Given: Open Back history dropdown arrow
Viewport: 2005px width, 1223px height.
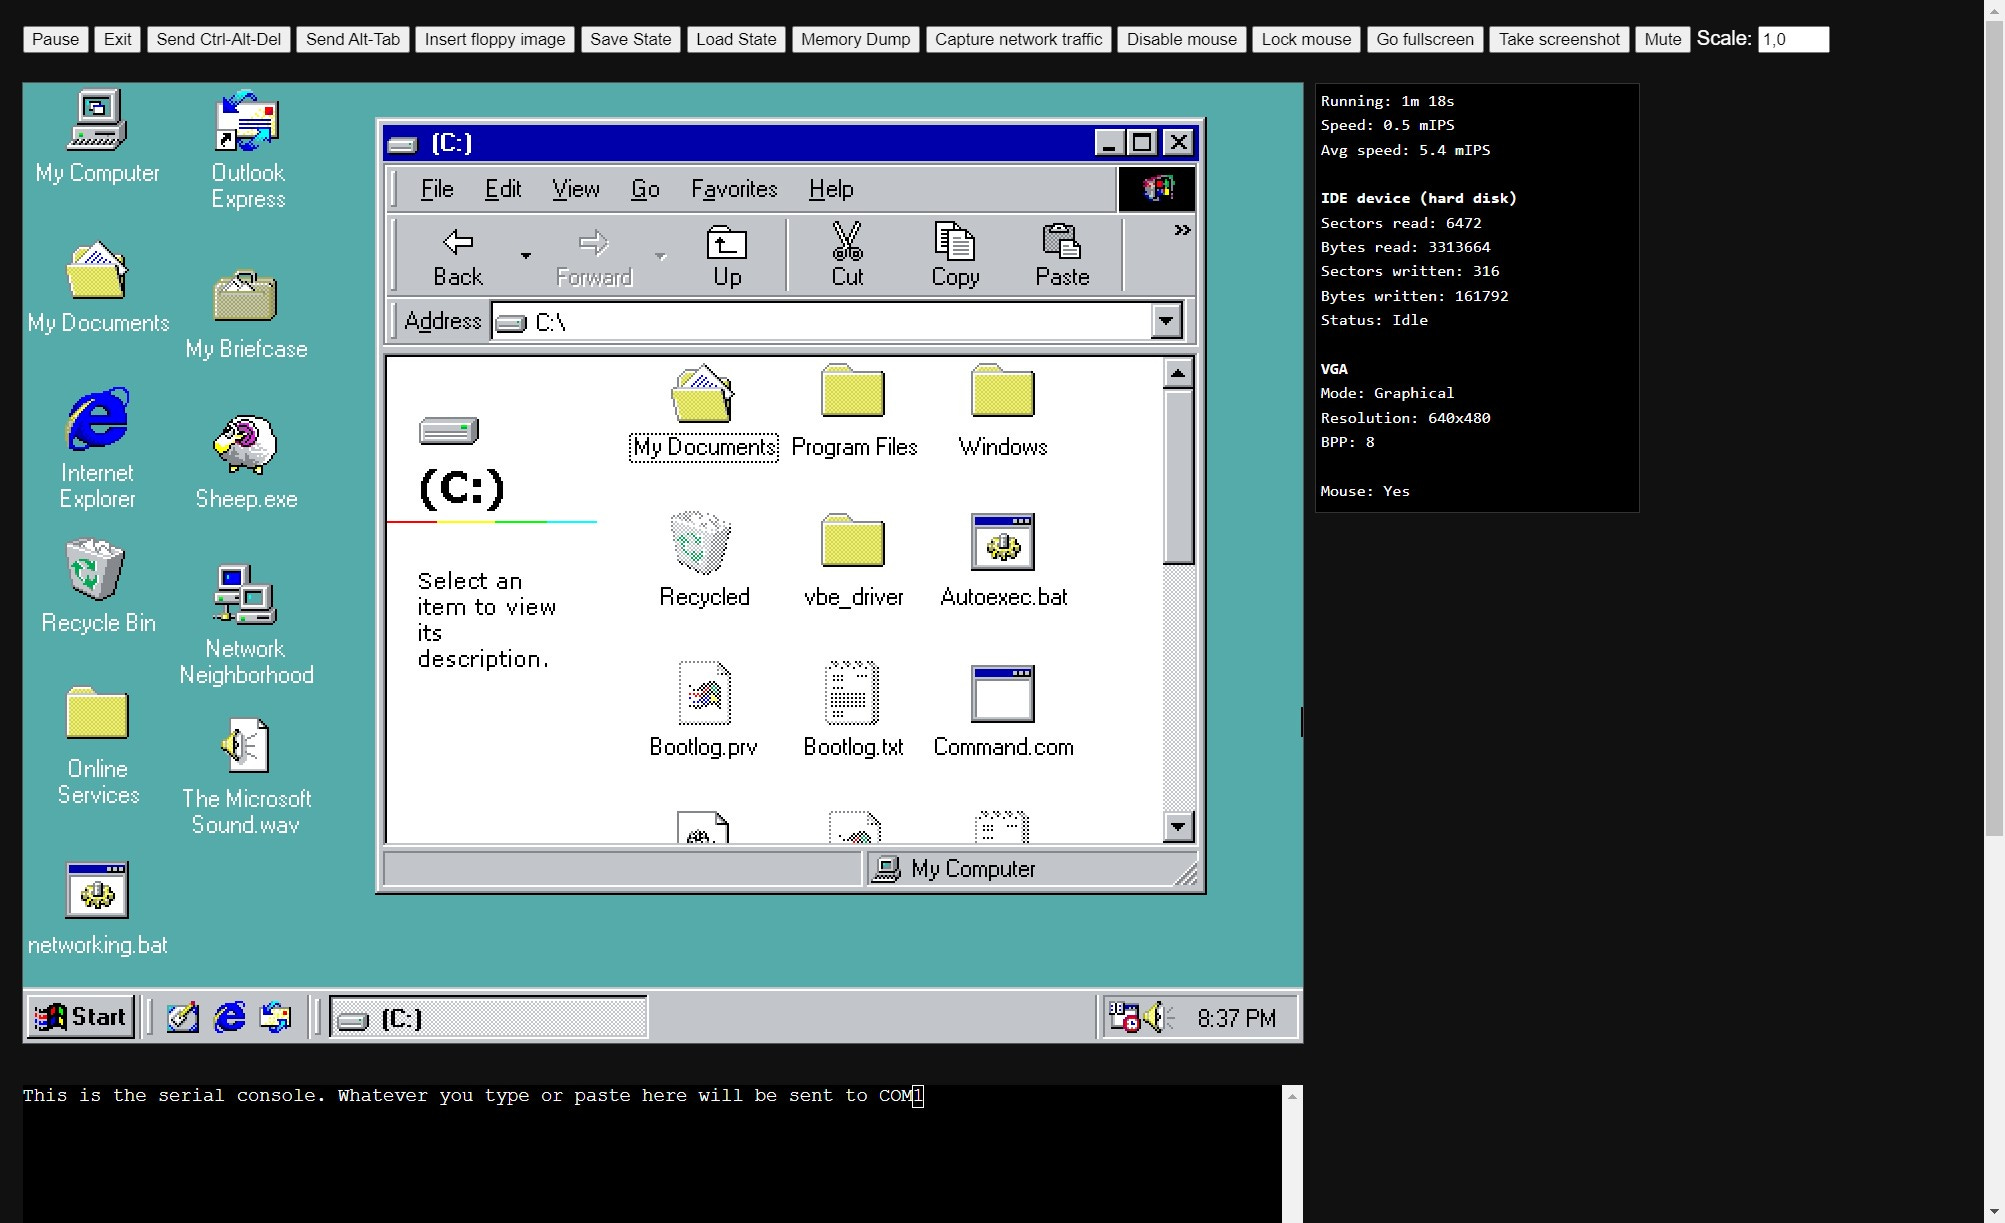Looking at the screenshot, I should (526, 257).
